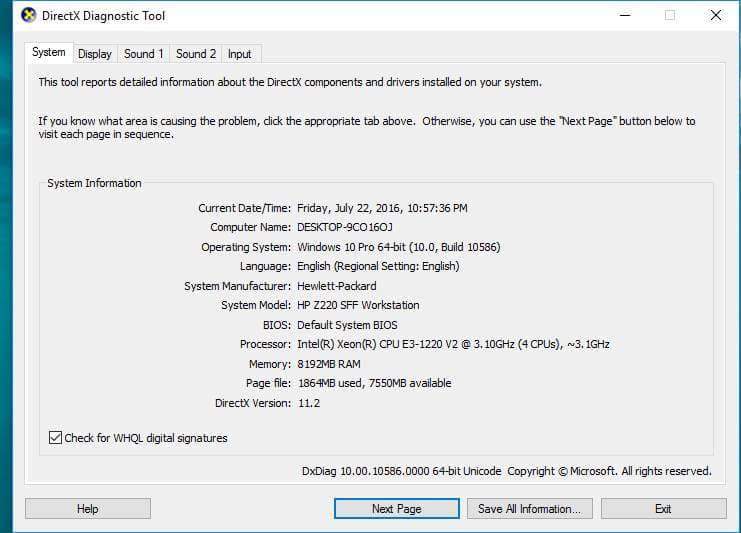The height and width of the screenshot is (533, 741).
Task: Toggle Check for WHQL digital signatures
Action: (55, 438)
